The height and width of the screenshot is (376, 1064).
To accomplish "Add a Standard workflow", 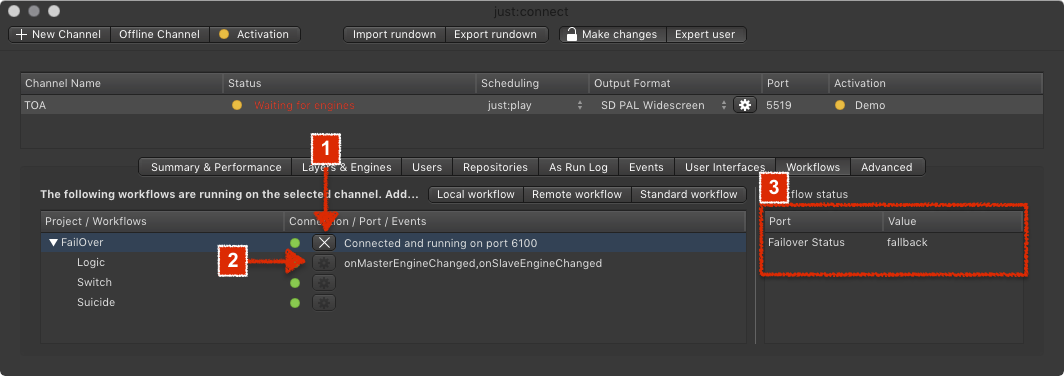I will (689, 194).
